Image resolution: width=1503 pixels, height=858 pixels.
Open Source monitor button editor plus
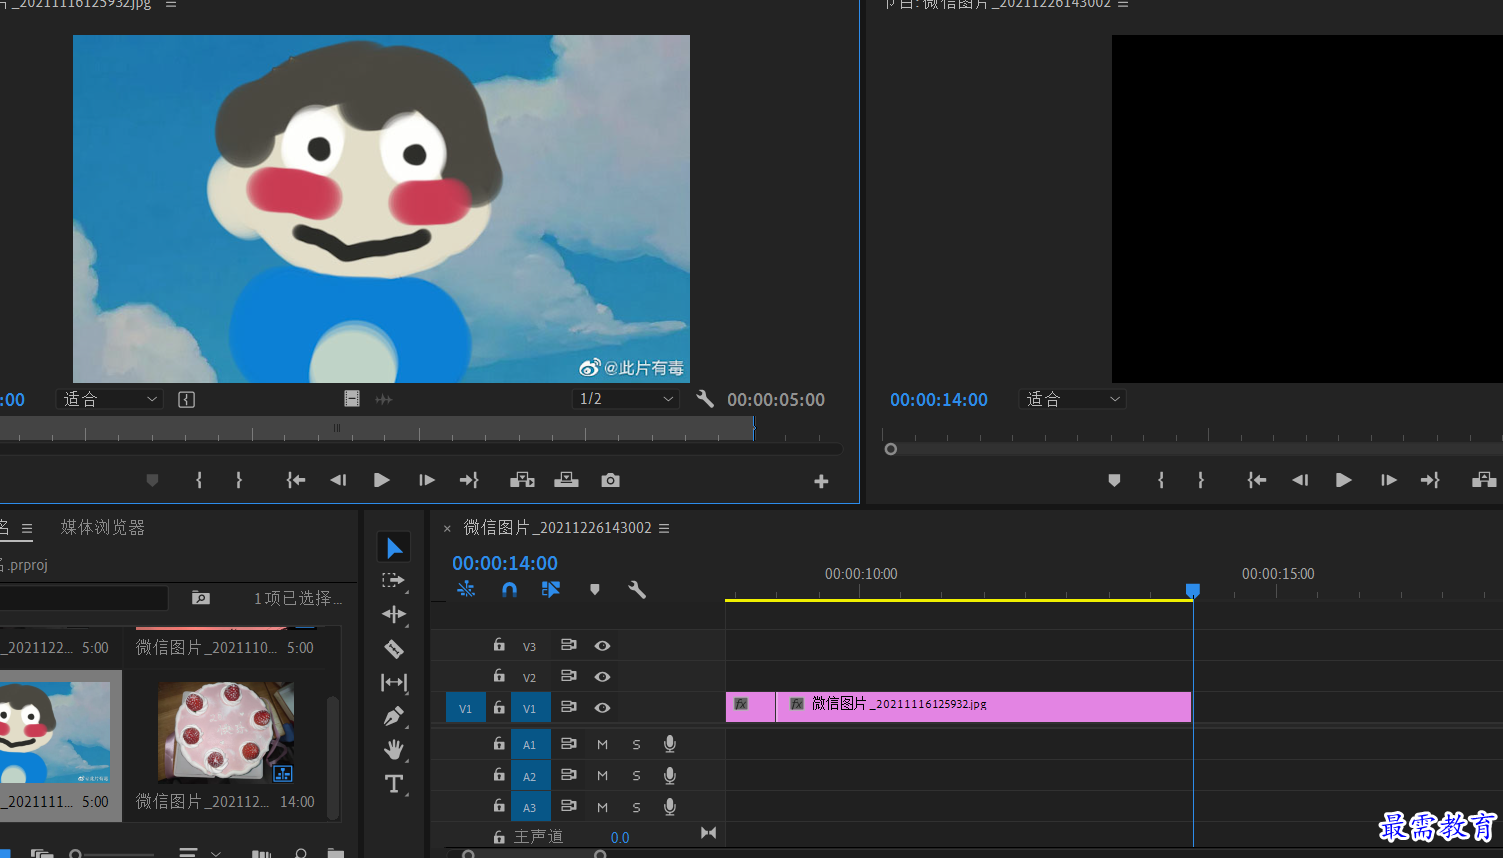(x=821, y=482)
